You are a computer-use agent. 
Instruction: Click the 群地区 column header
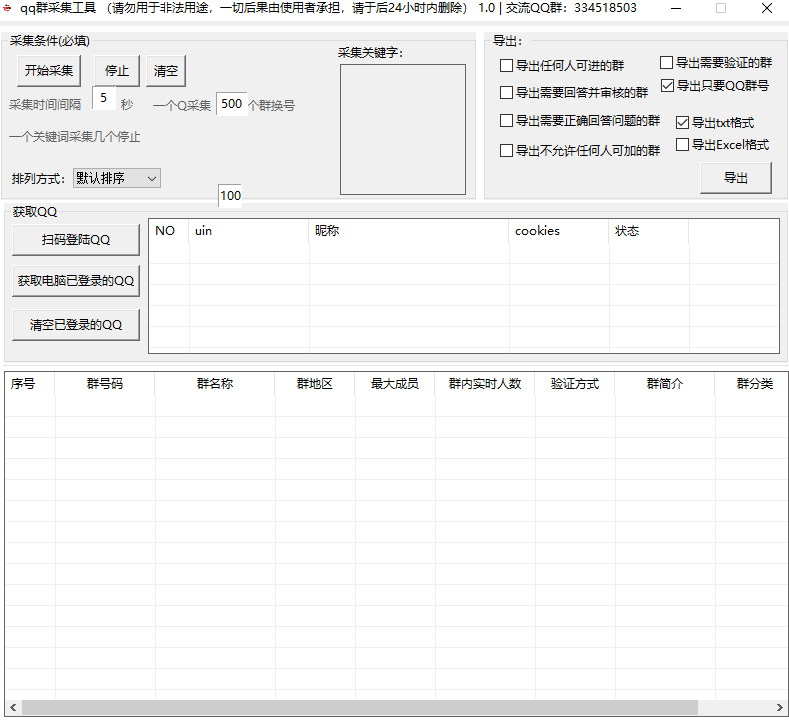pyautogui.click(x=315, y=384)
